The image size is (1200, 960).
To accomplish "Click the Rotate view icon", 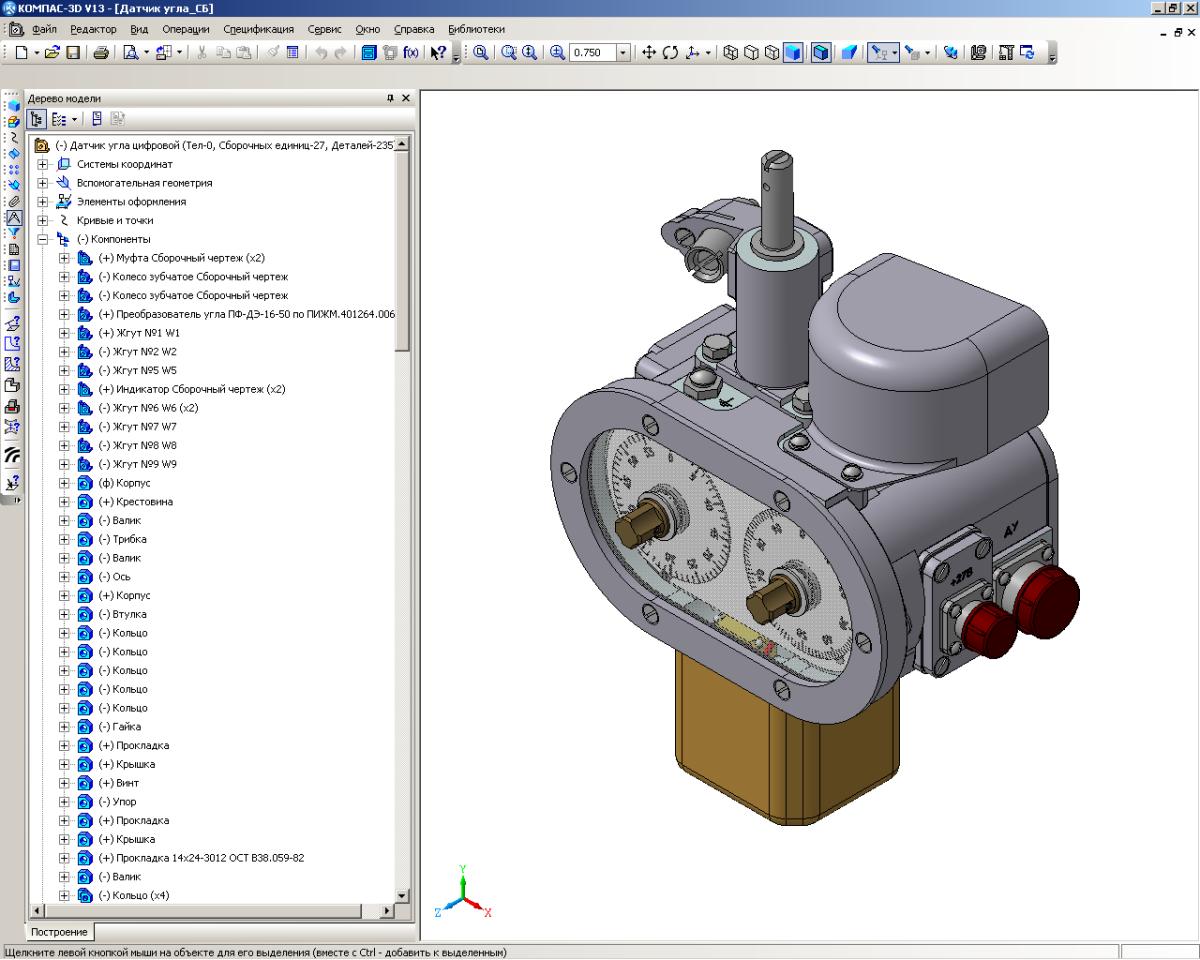I will (670, 53).
